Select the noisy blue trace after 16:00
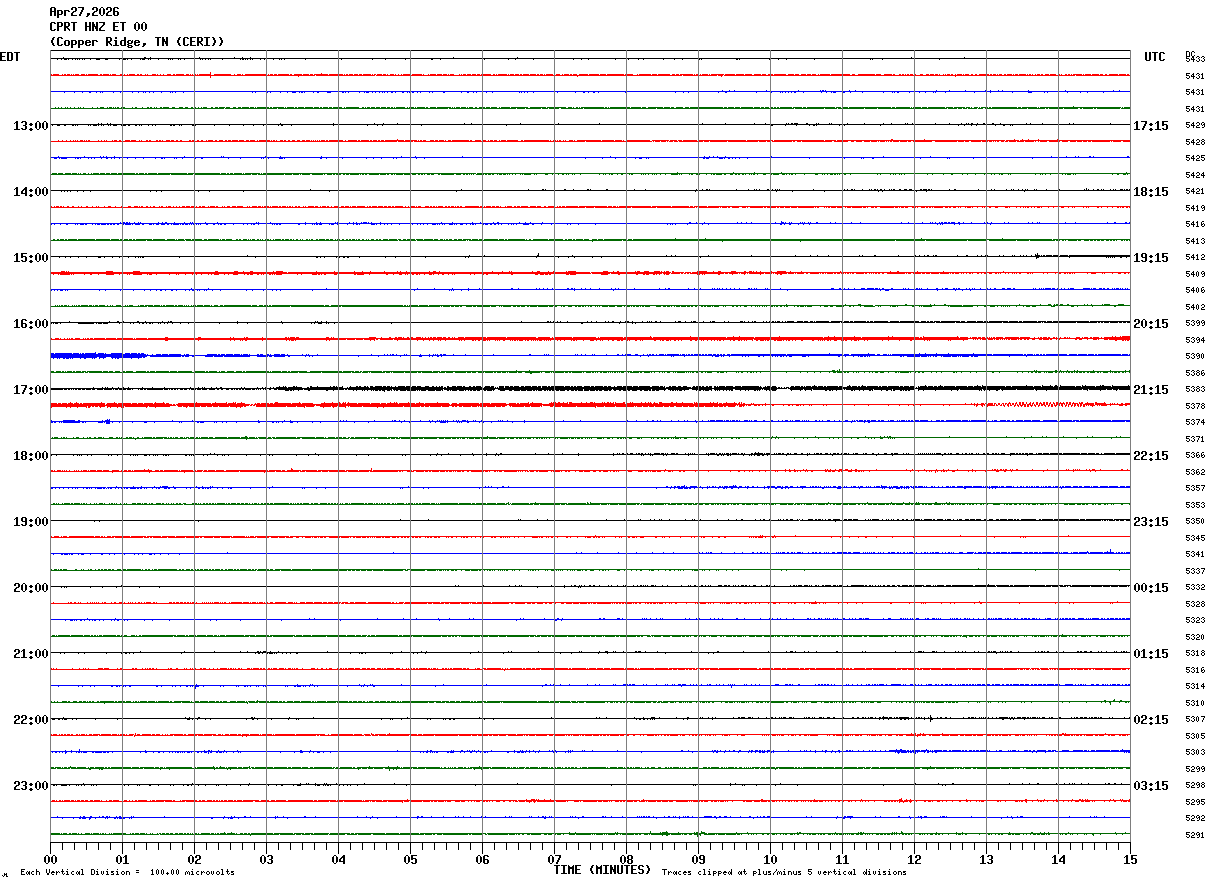Viewport: 1210px width, 886px height. pyautogui.click(x=590, y=355)
